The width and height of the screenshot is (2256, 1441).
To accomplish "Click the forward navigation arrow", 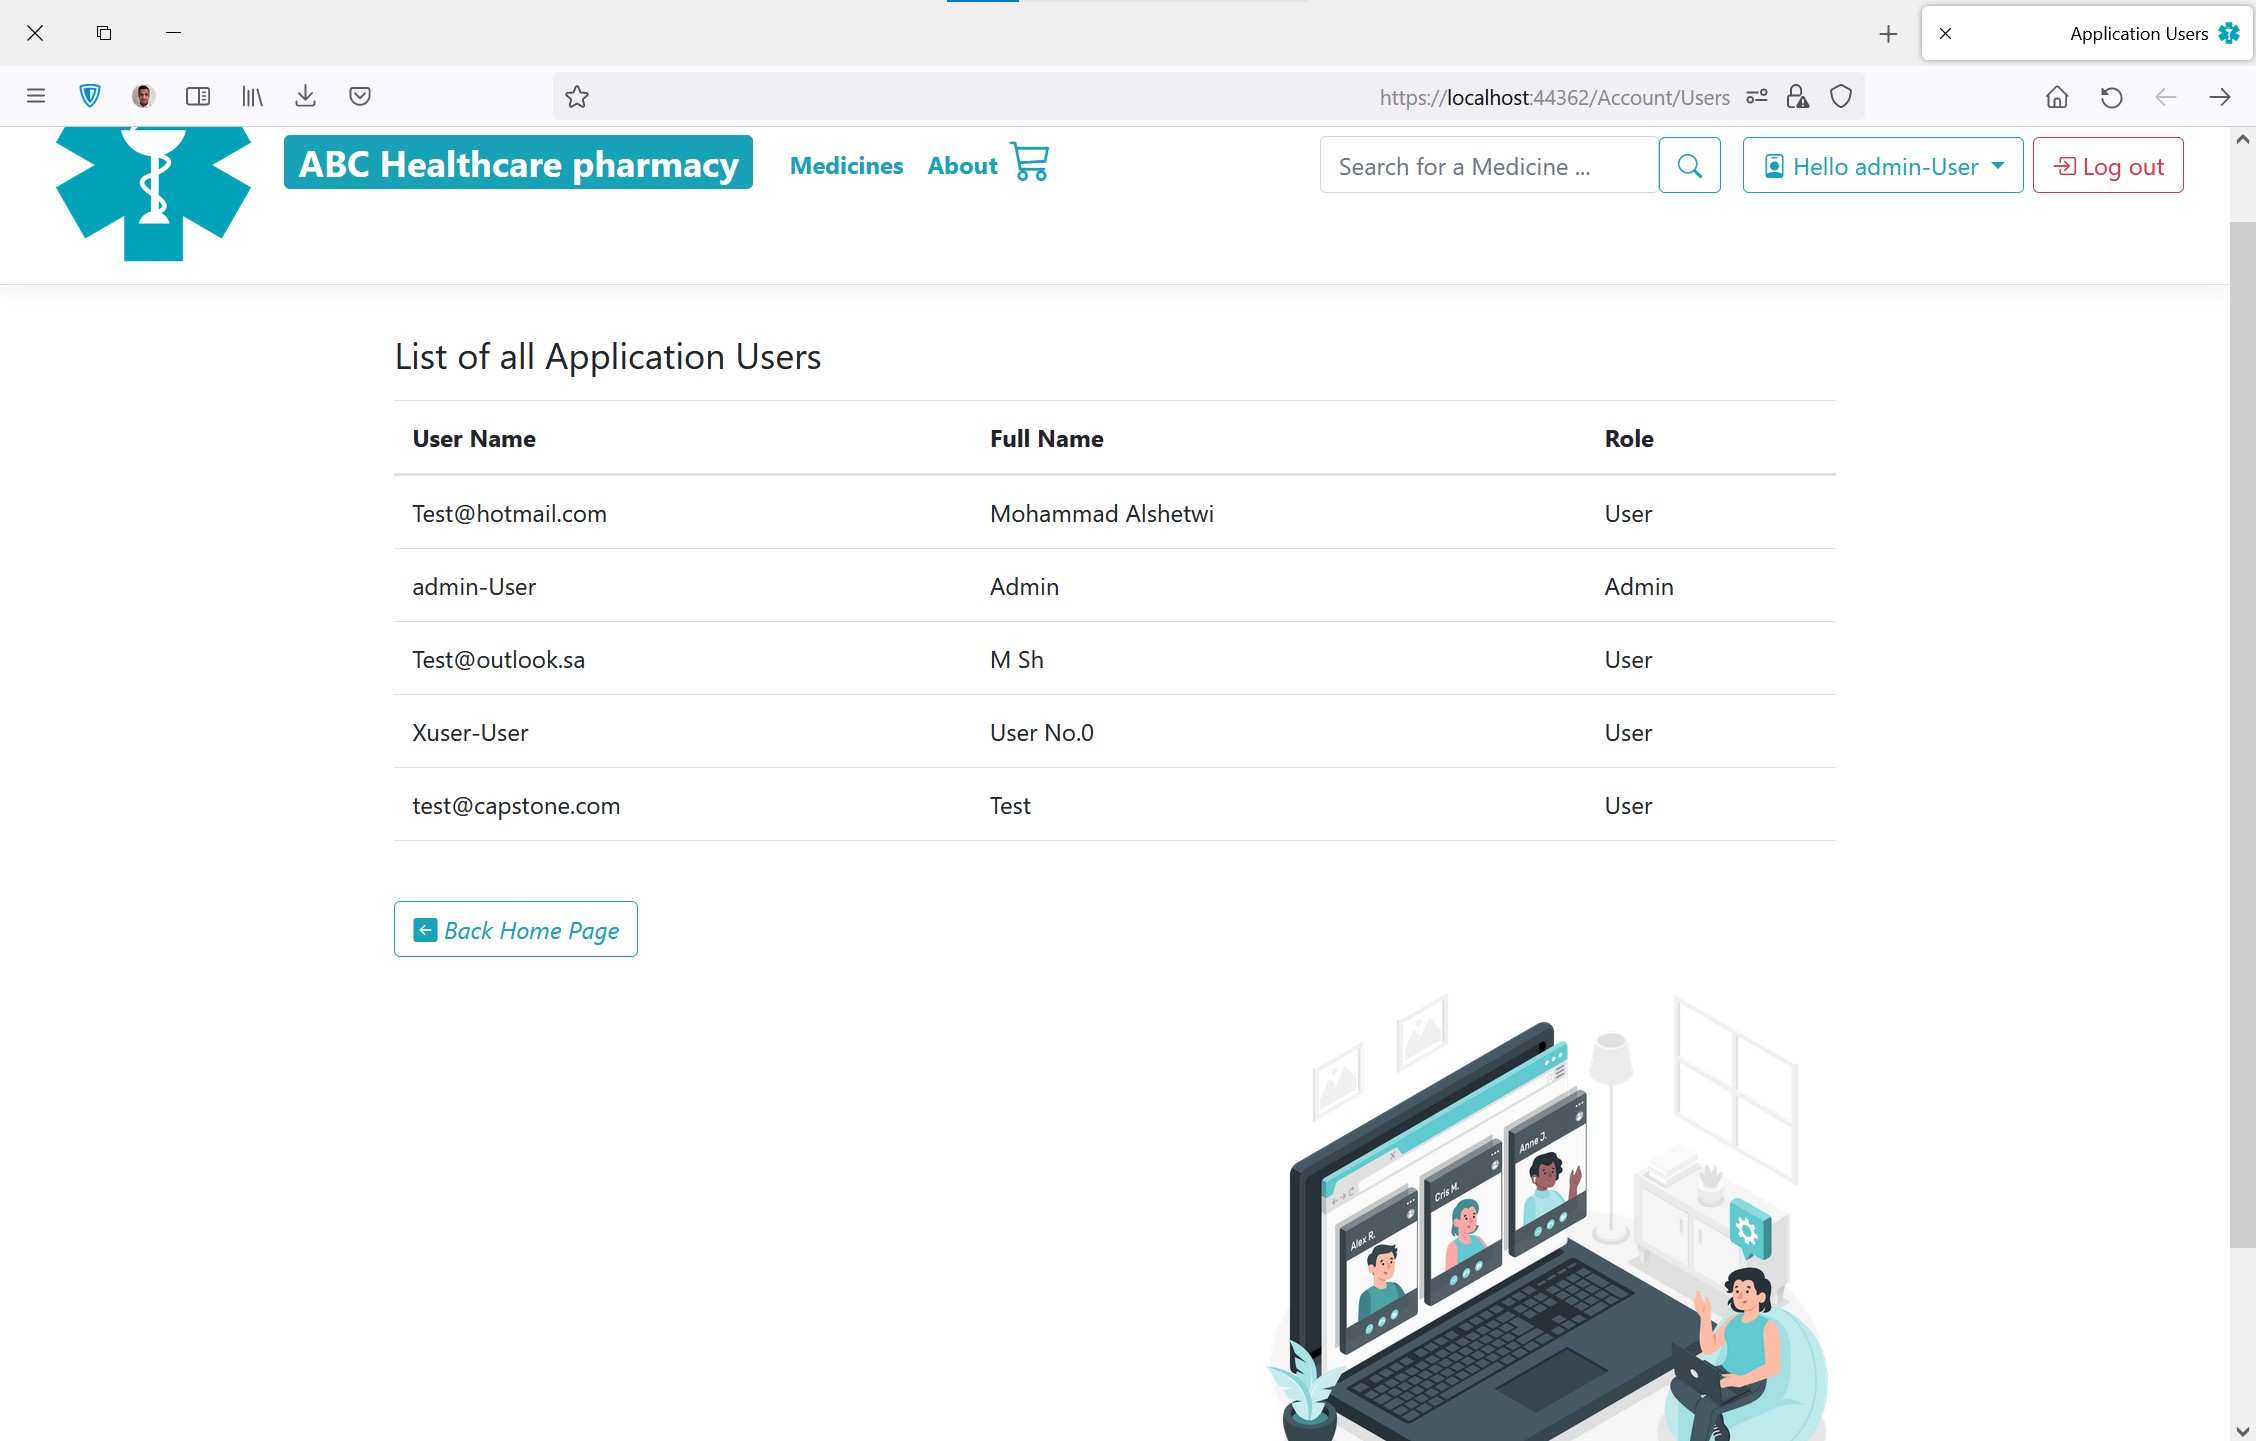I will [2219, 96].
